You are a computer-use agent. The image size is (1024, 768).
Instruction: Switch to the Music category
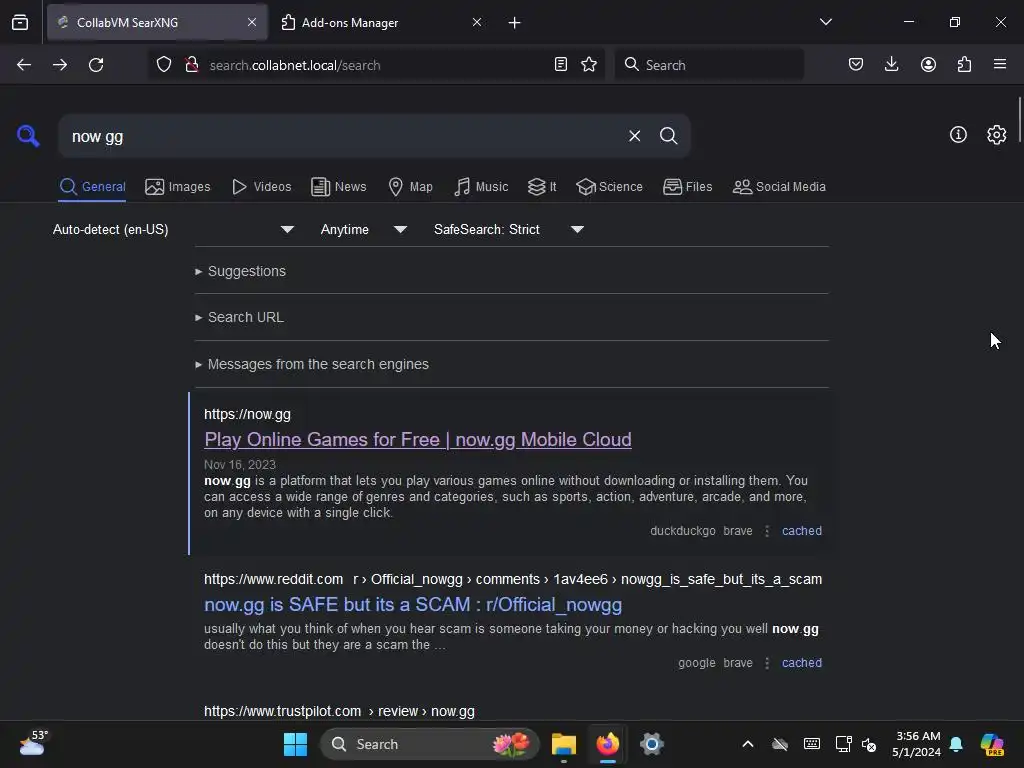click(481, 187)
